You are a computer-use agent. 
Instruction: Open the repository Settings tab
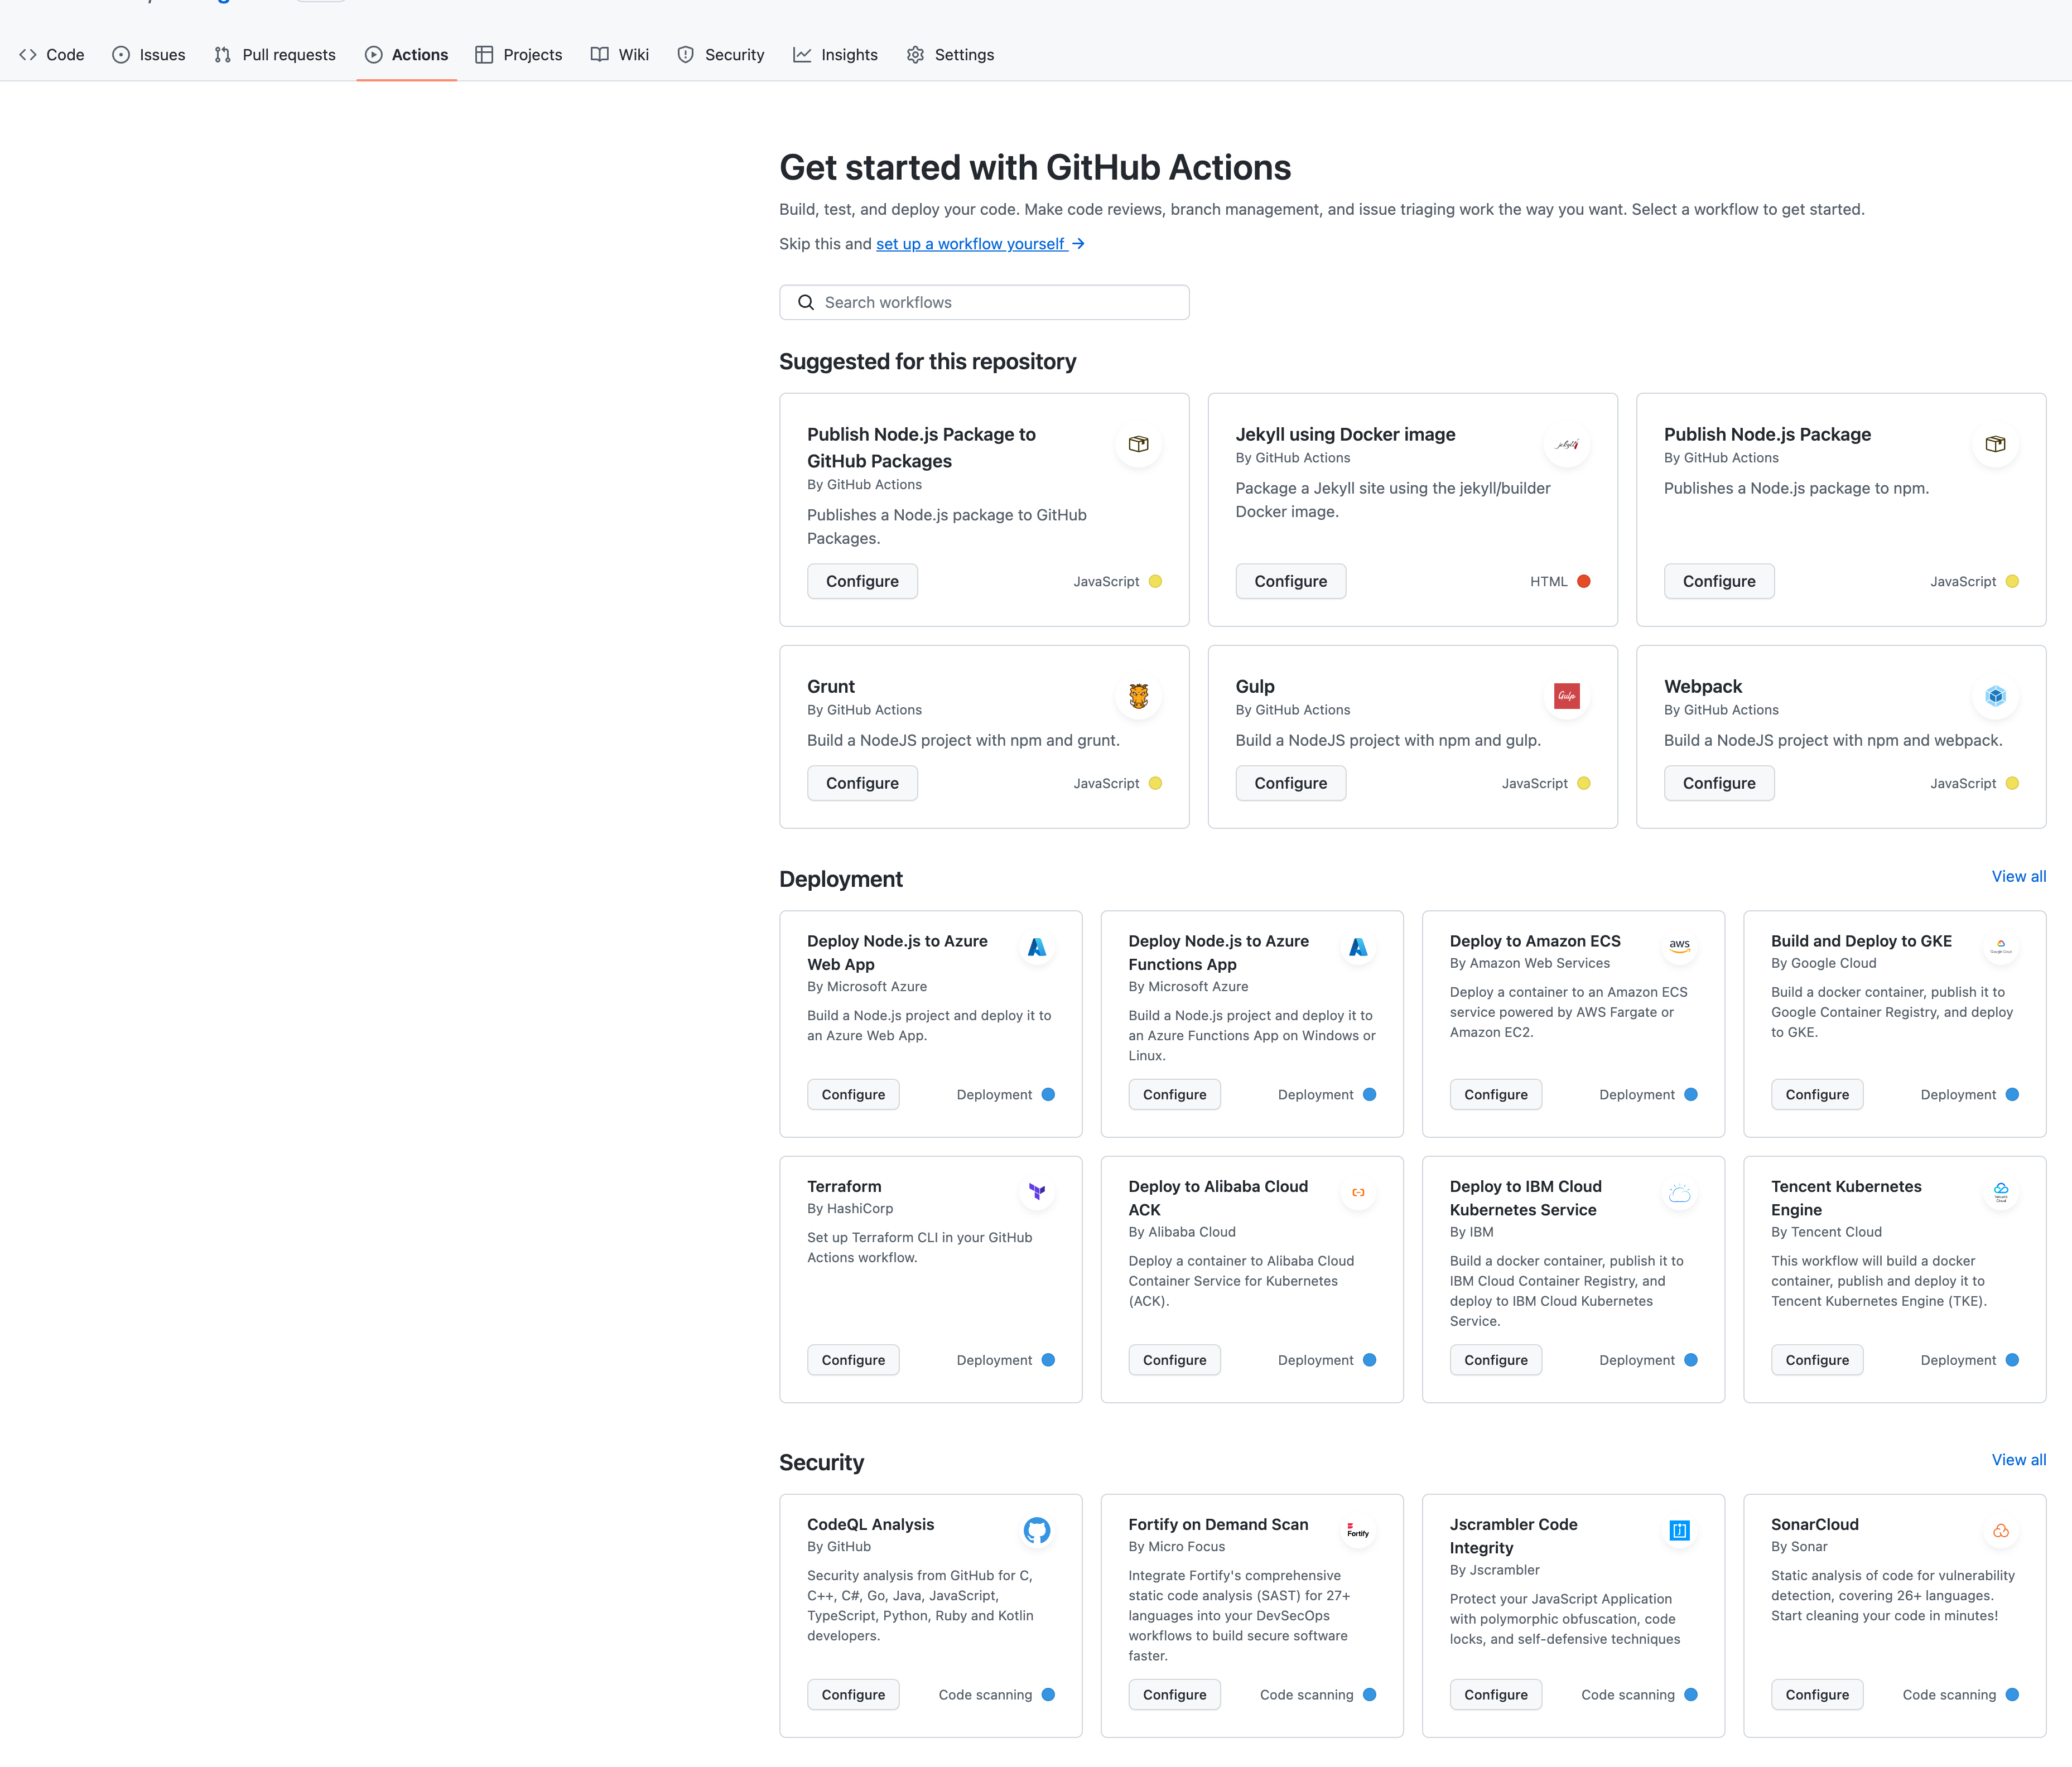pyautogui.click(x=950, y=55)
